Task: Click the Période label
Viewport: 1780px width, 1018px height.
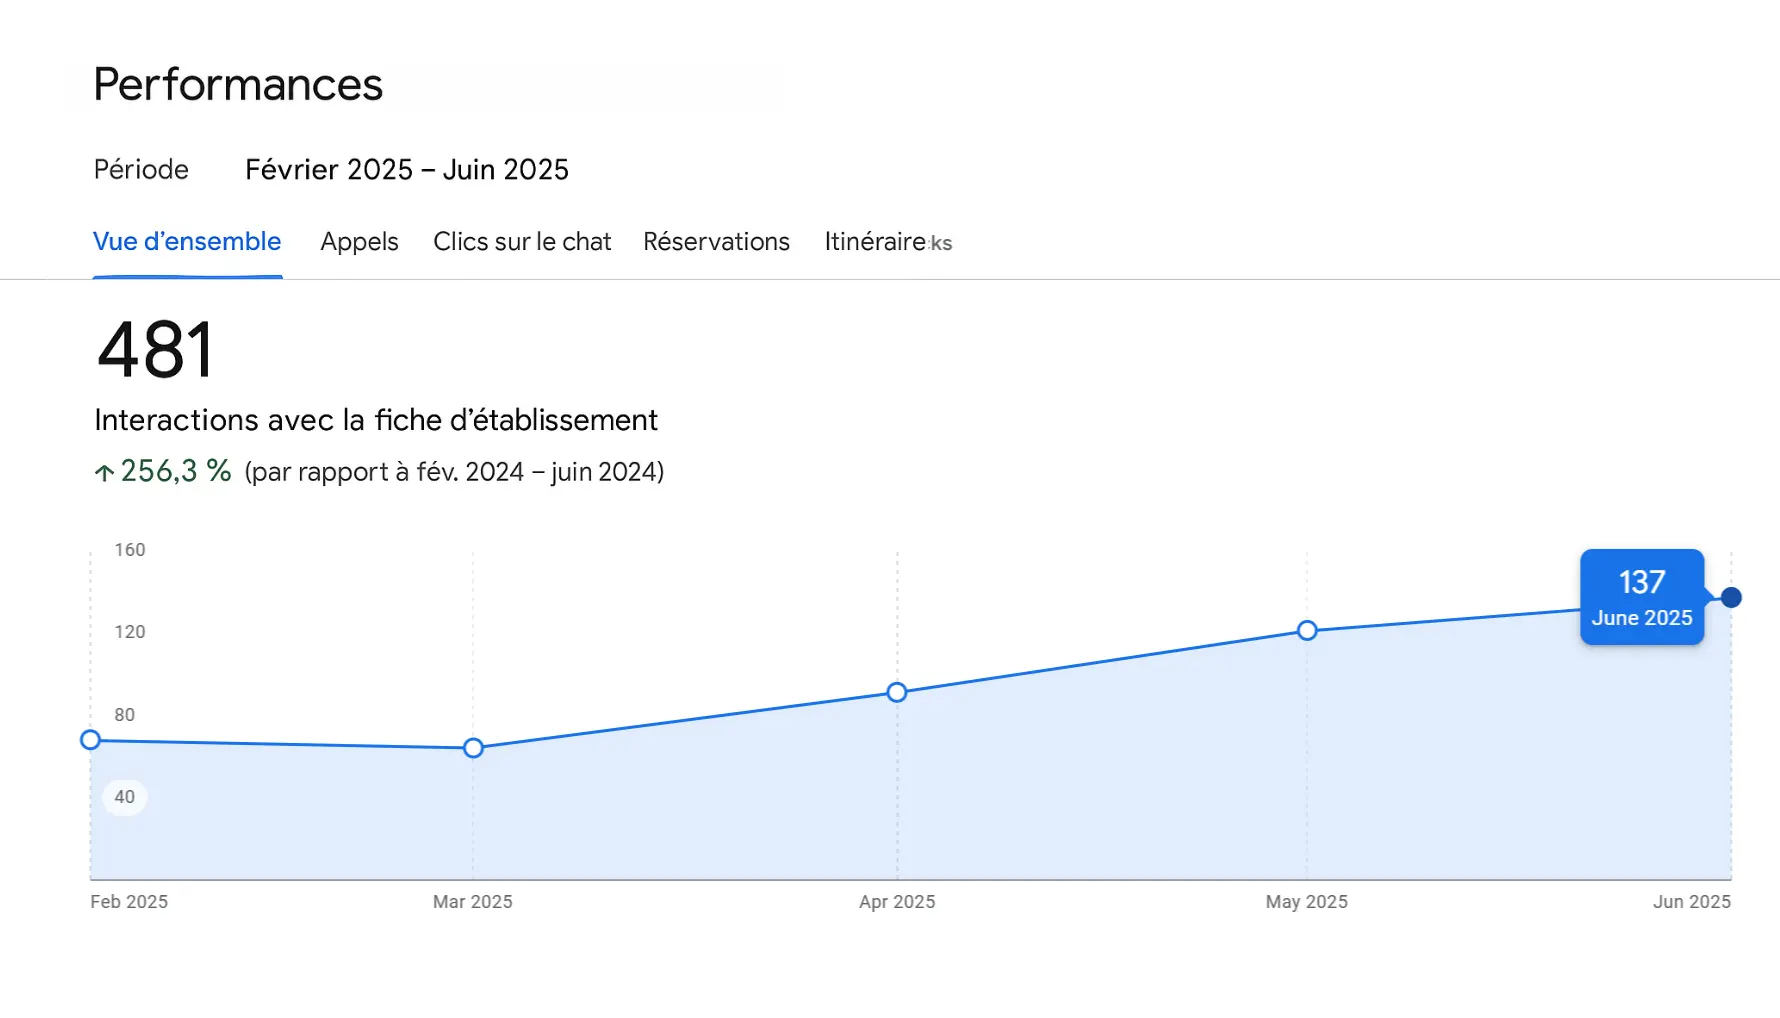Action: point(141,169)
